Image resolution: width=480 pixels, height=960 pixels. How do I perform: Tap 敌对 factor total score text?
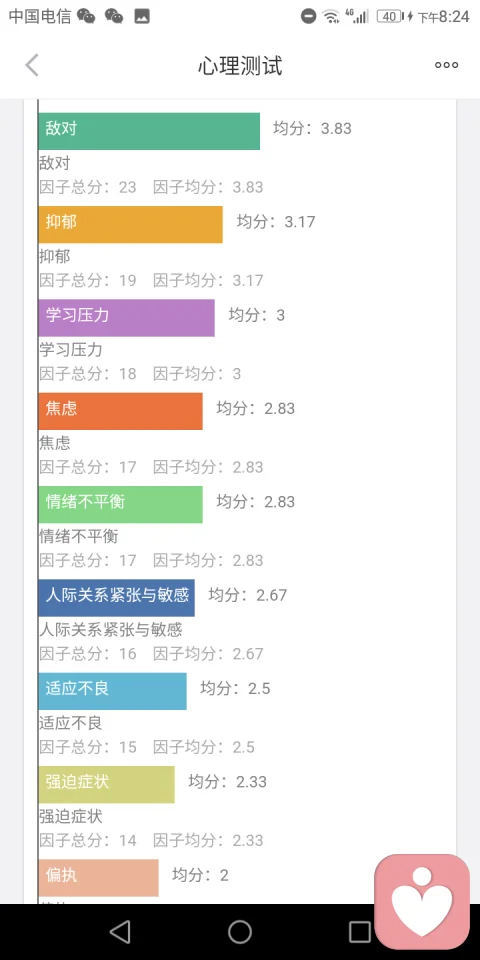(x=88, y=187)
